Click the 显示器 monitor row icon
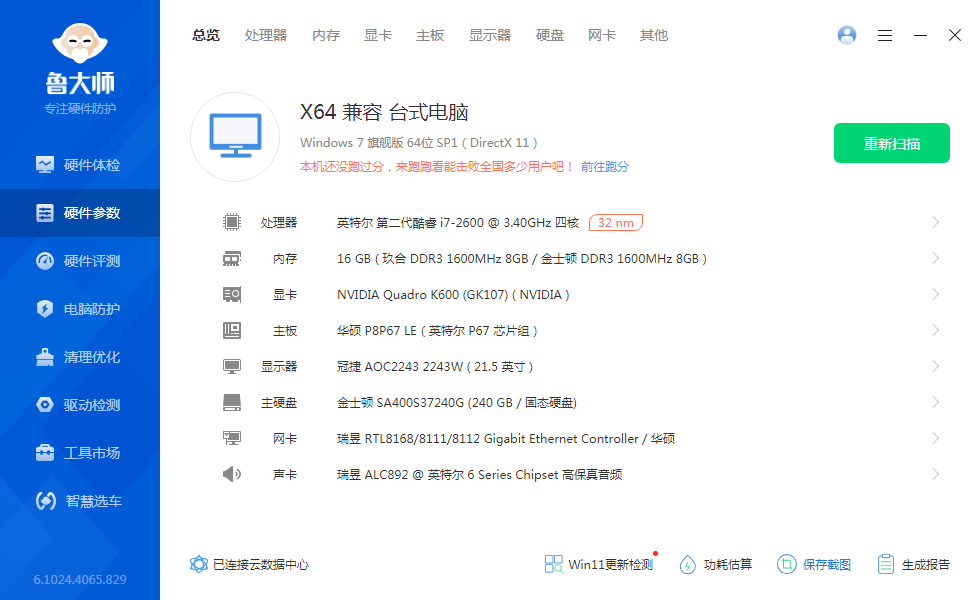This screenshot has height=600, width=980. 232,366
